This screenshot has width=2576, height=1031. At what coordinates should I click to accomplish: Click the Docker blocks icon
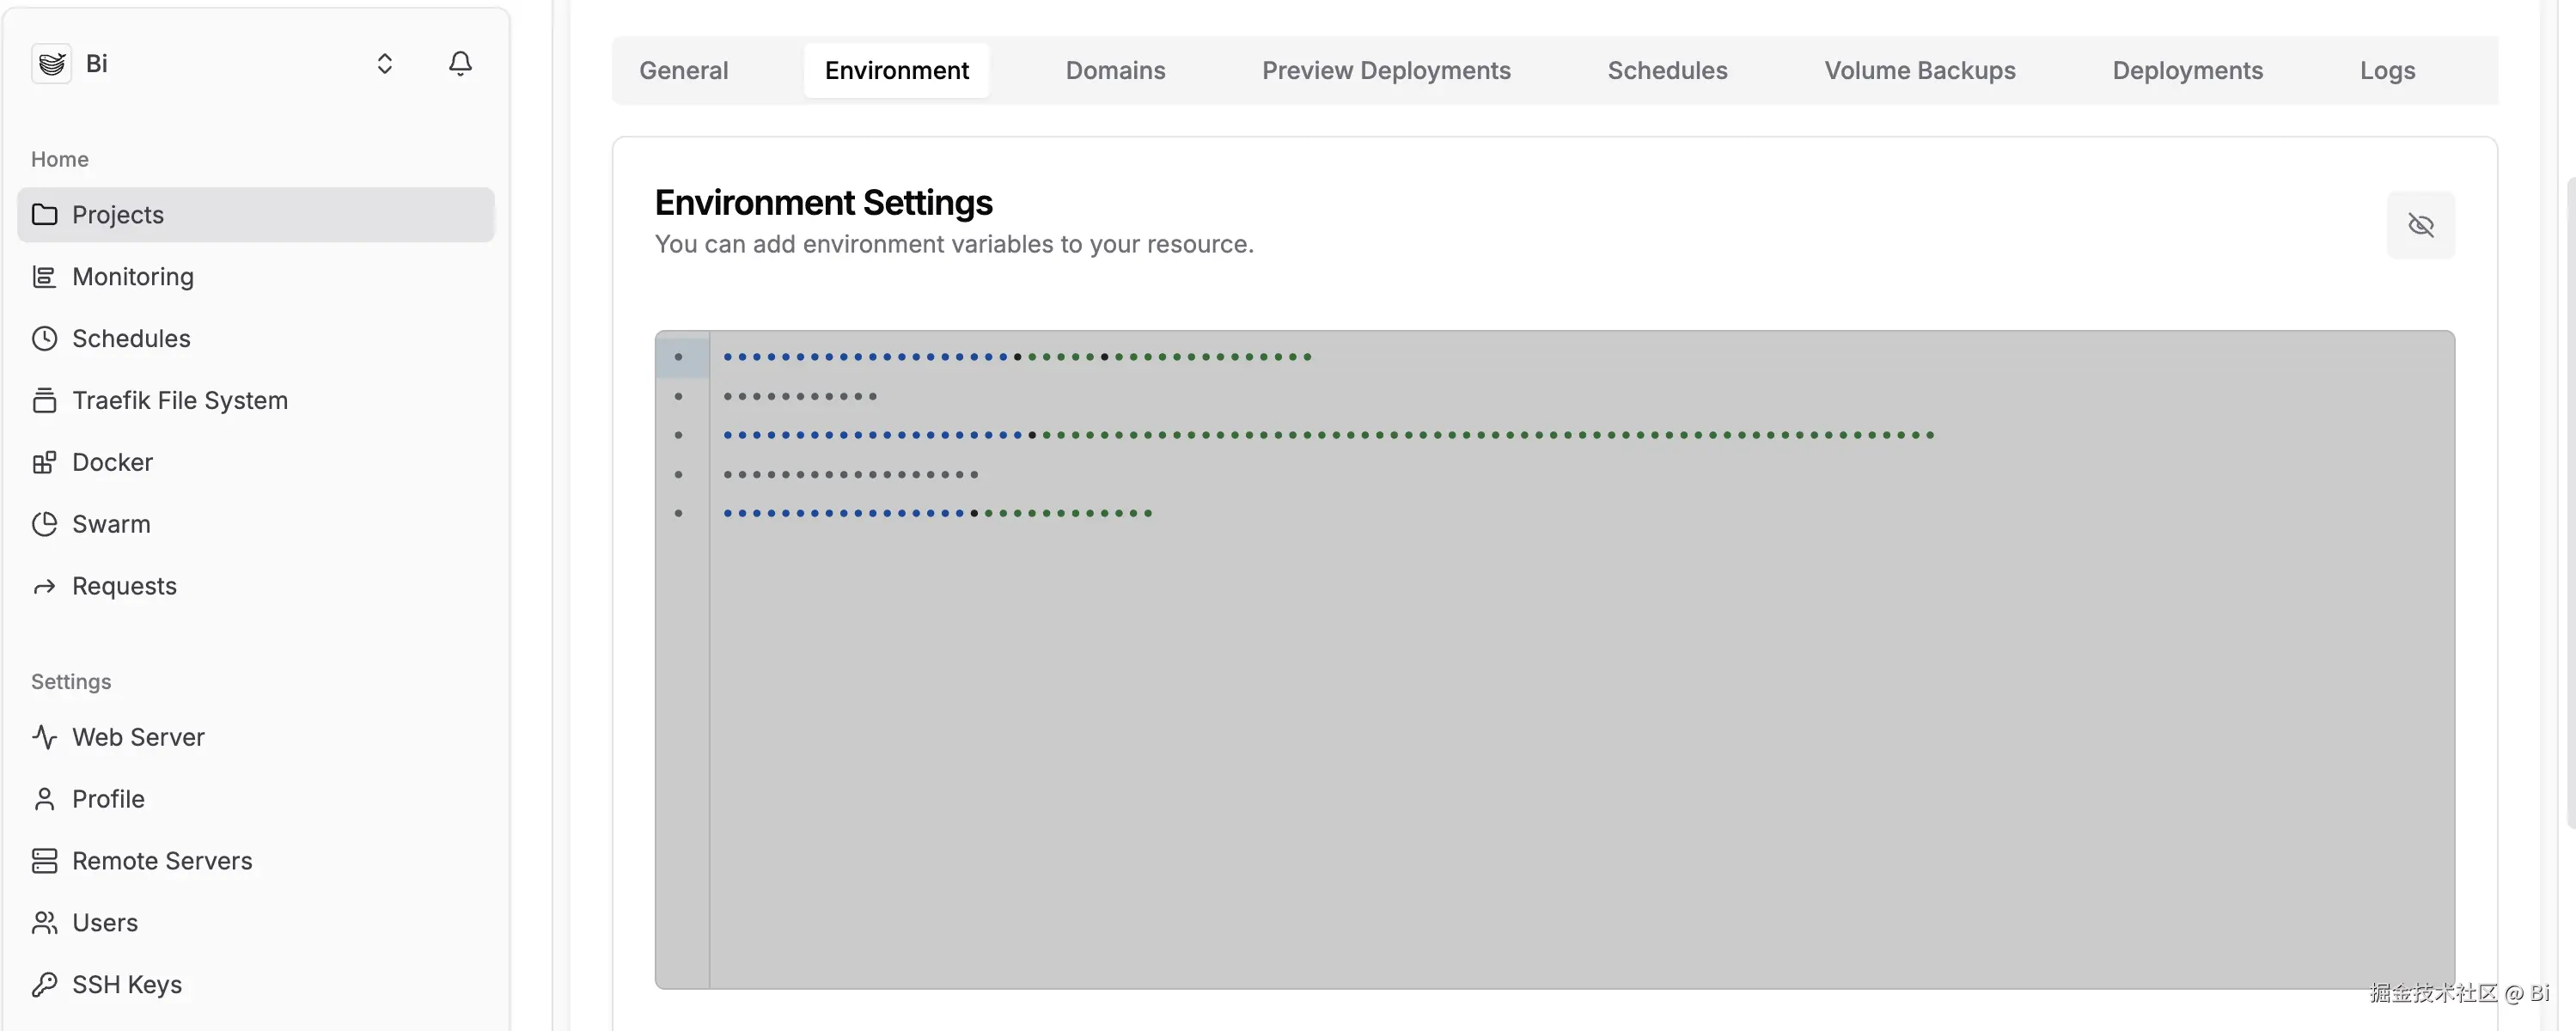tap(44, 463)
